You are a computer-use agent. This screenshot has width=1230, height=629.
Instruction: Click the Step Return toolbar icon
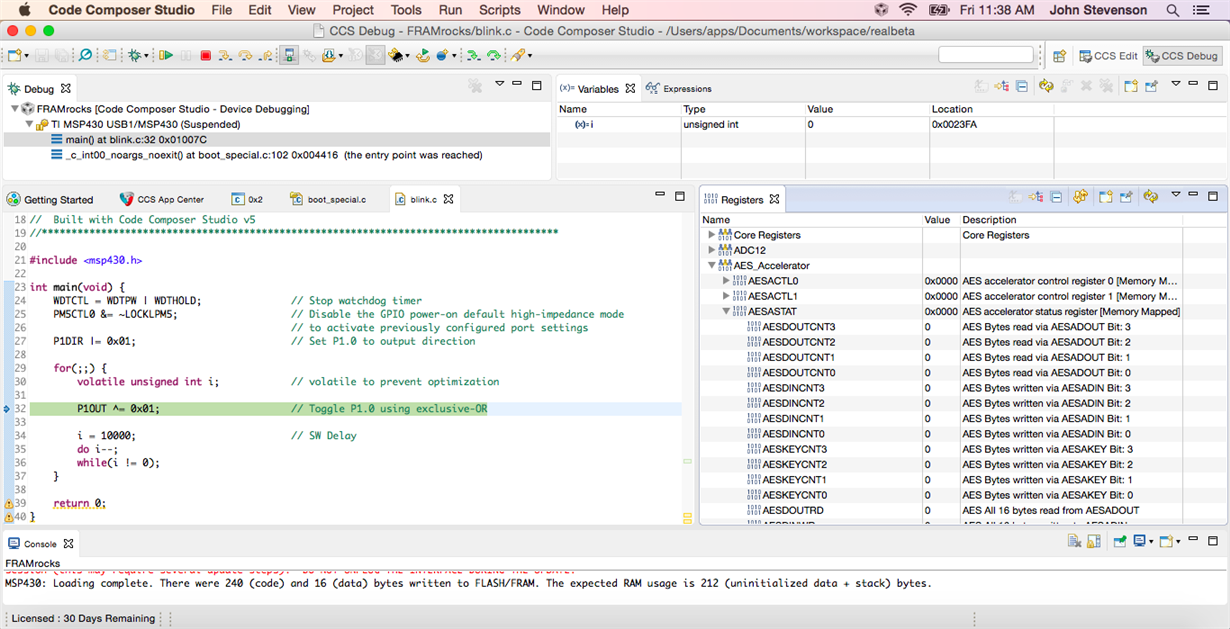[x=265, y=56]
